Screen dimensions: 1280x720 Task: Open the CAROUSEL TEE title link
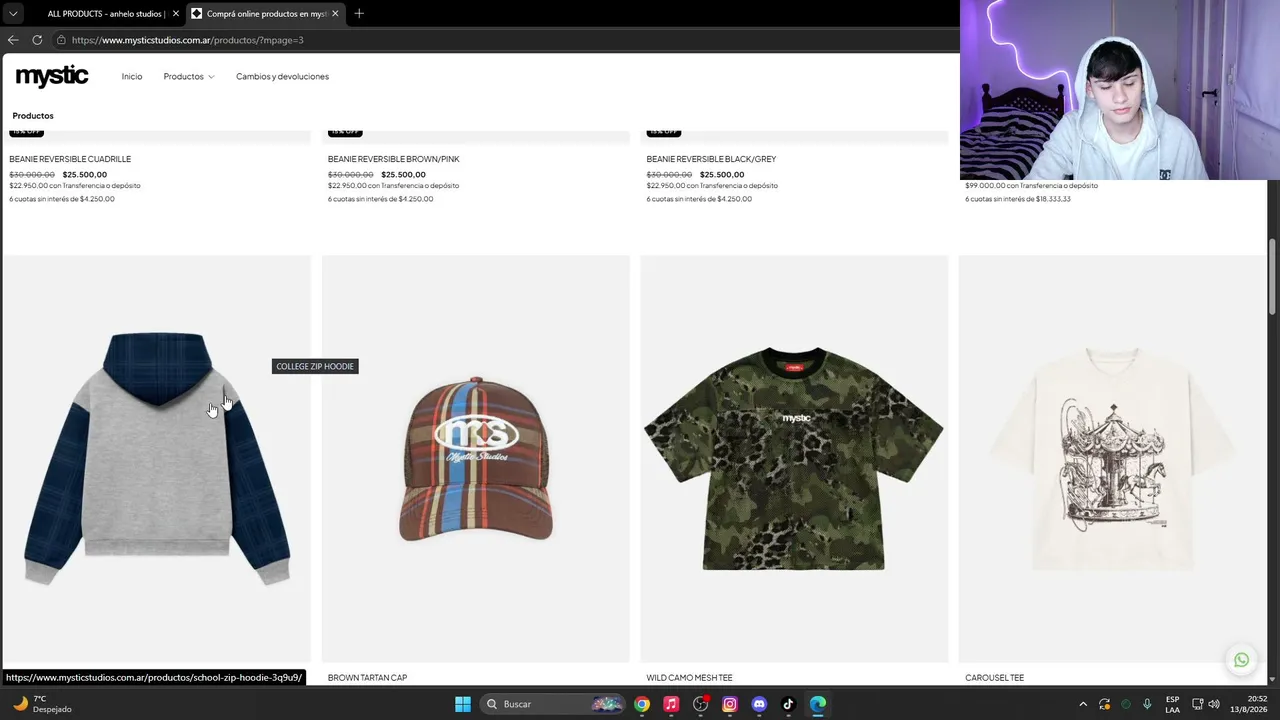pos(994,678)
